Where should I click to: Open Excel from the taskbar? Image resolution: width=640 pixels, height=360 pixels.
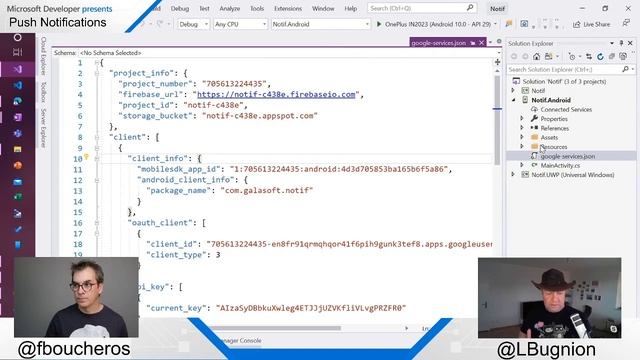(x=18, y=197)
